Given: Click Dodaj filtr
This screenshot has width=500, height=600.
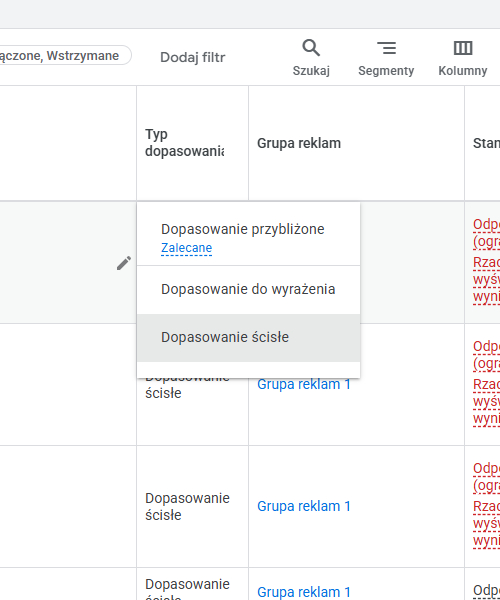Looking at the screenshot, I should (192, 57).
